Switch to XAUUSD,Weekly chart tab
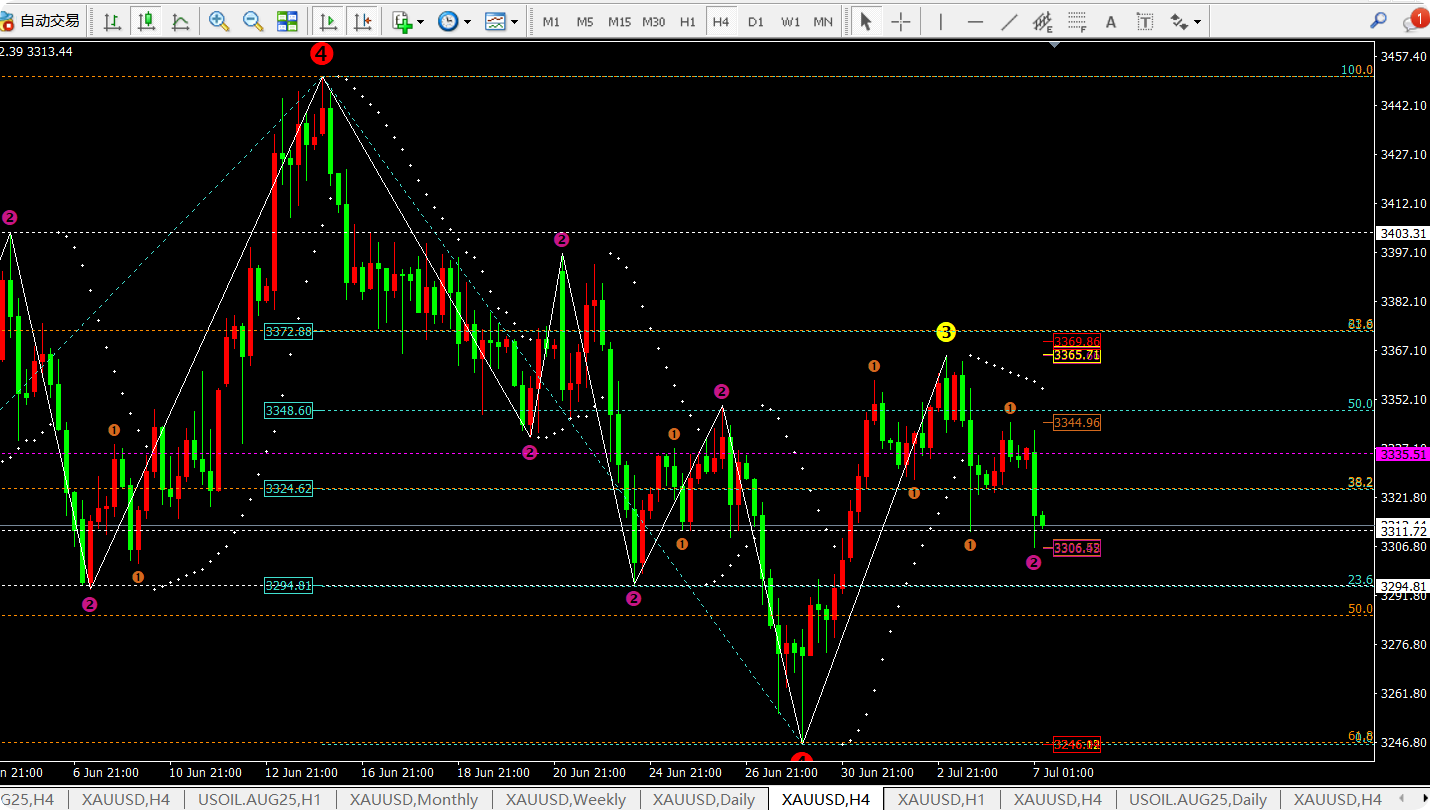Viewport: 1430px width, 810px height. (566, 799)
